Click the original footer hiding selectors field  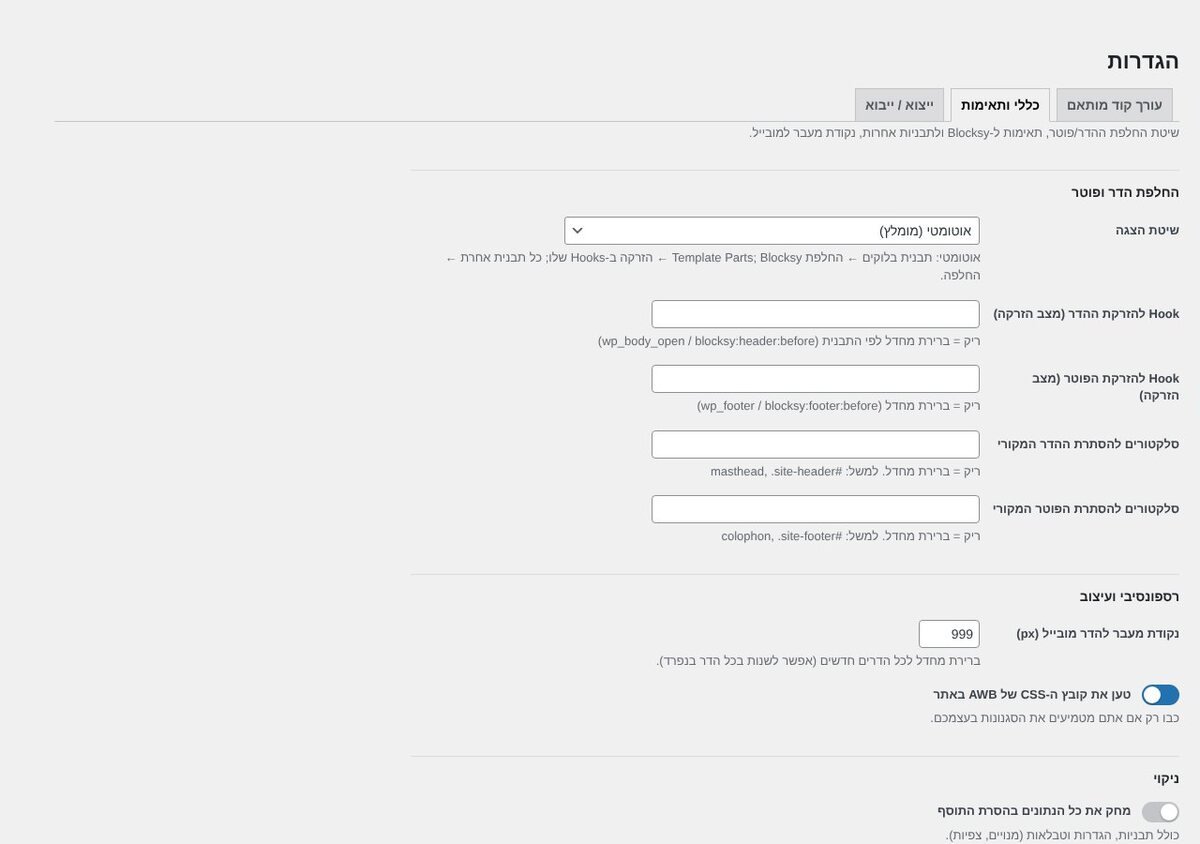point(815,509)
